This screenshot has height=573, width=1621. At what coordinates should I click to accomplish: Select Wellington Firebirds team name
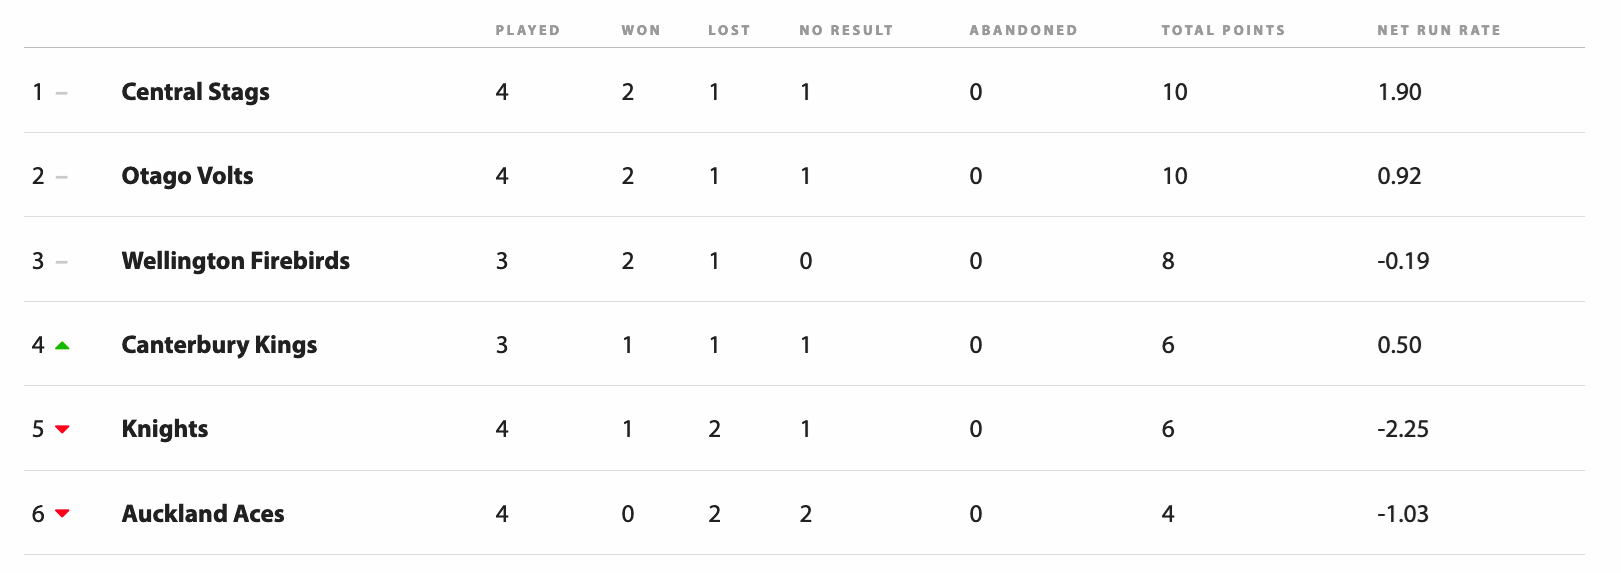236,261
